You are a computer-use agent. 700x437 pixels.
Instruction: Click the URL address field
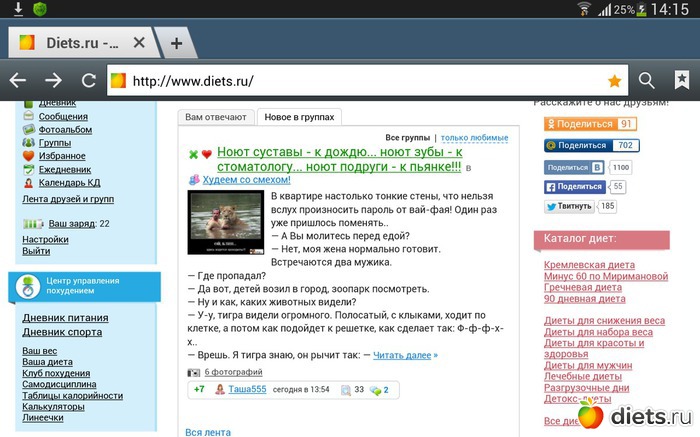pyautogui.click(x=360, y=81)
